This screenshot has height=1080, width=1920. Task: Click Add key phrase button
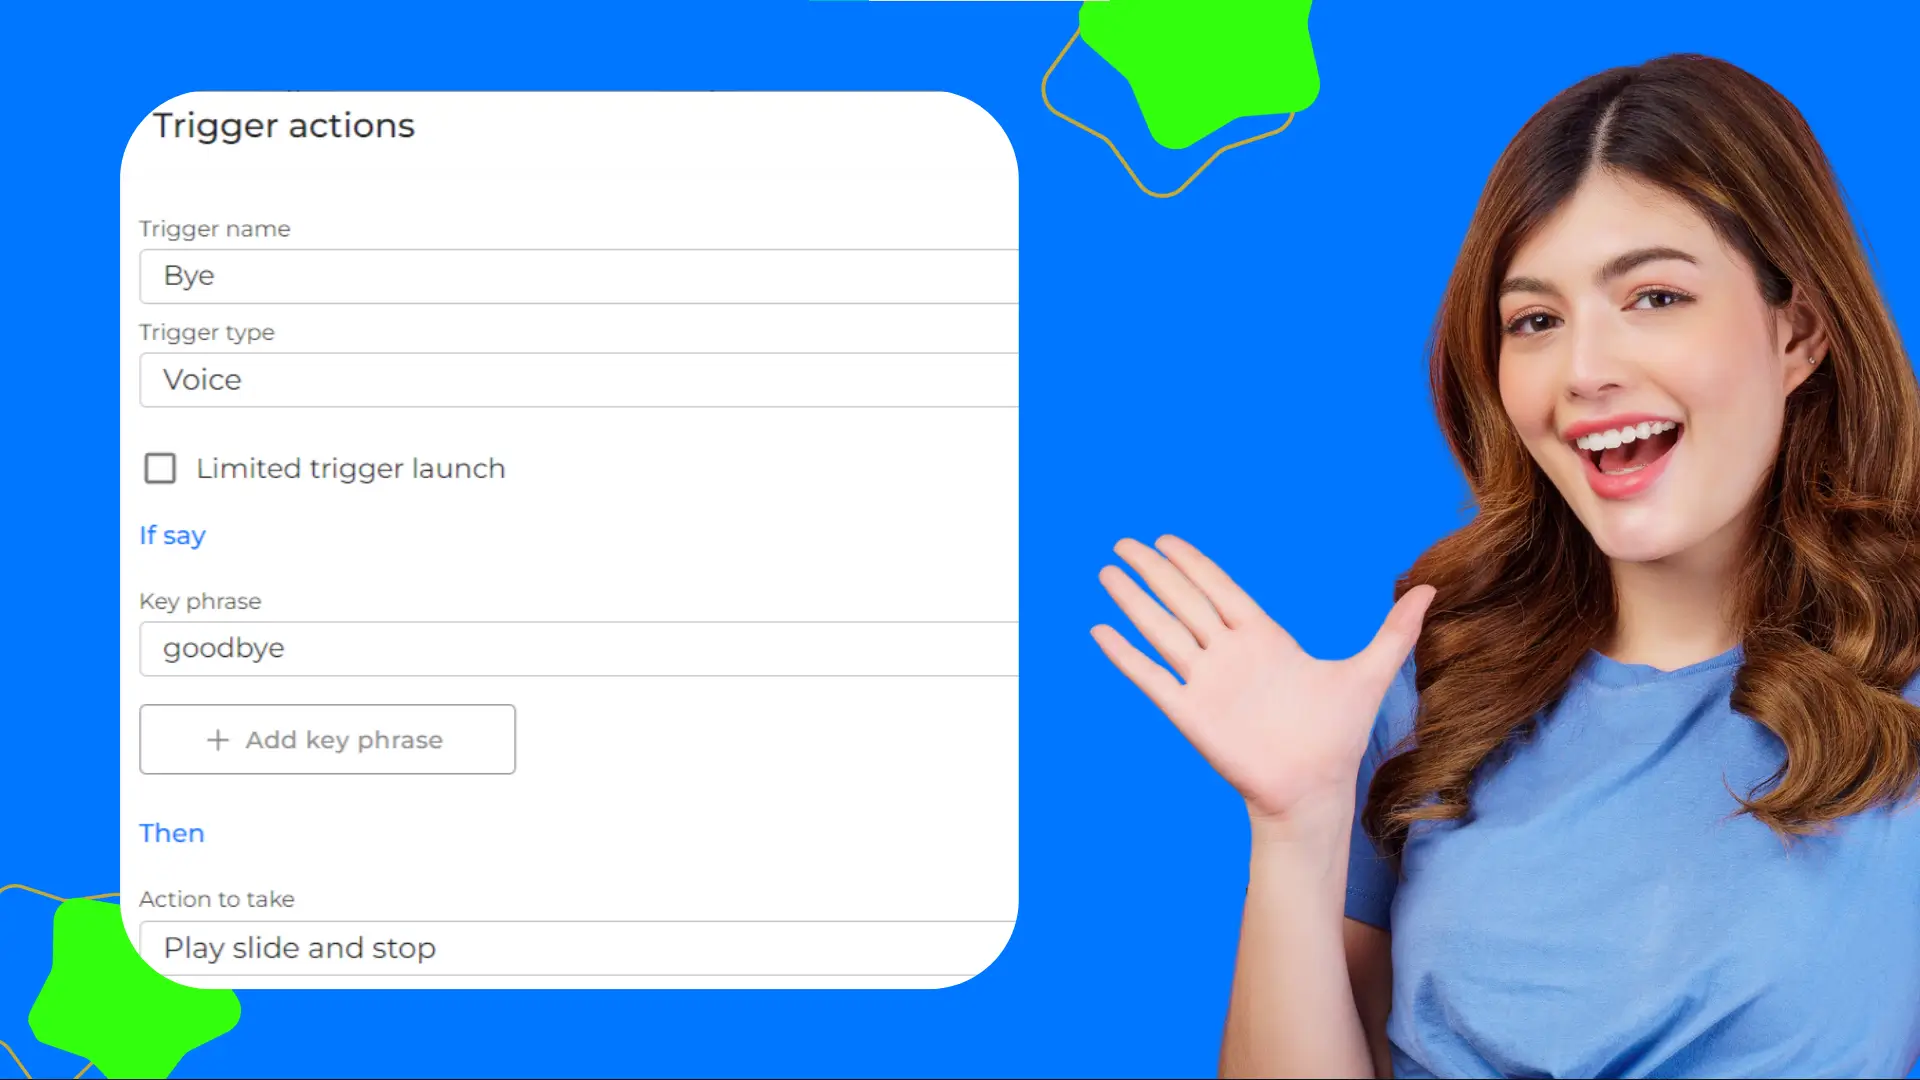[326, 738]
